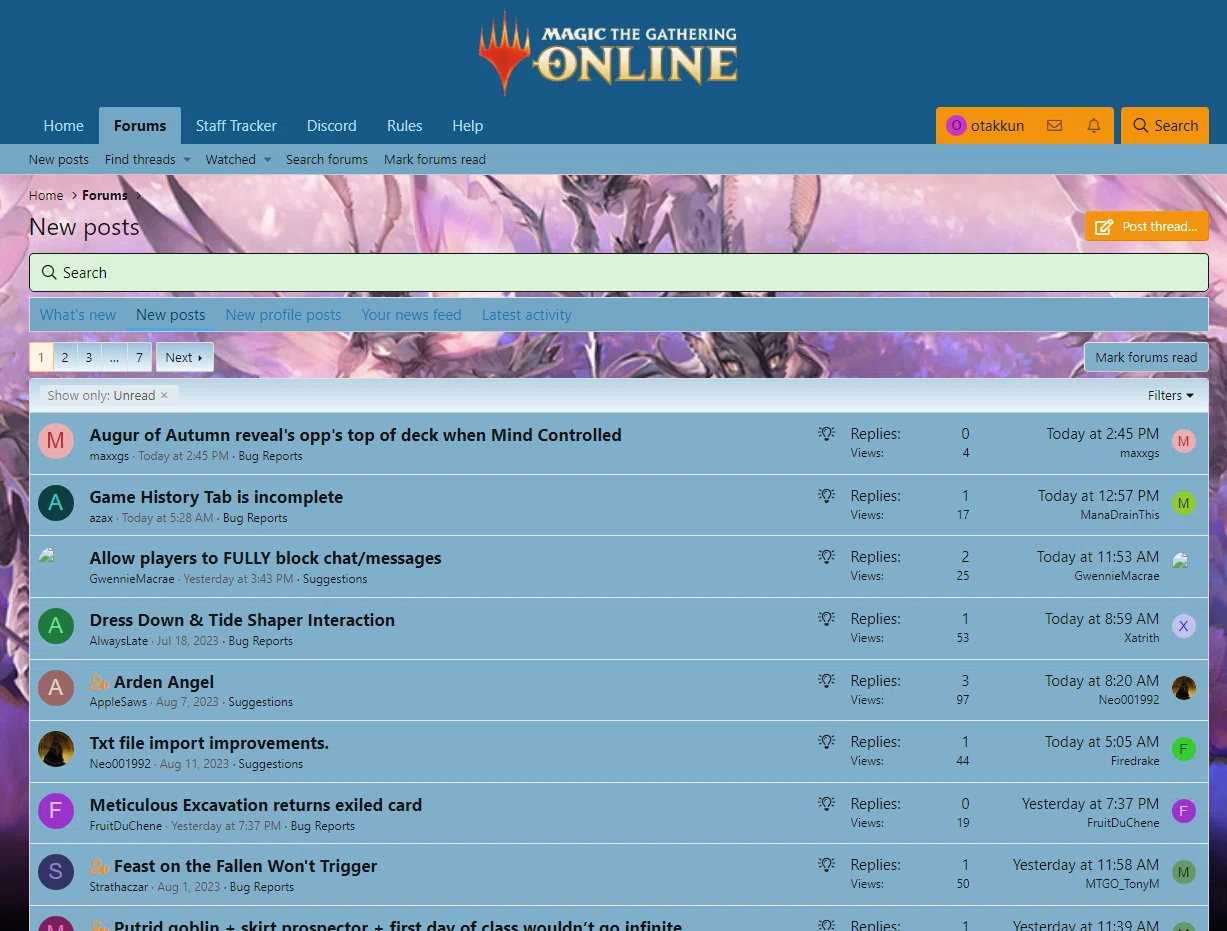The height and width of the screenshot is (931, 1227).
Task: Open AlwaysLate avatar on Dress Down thread
Action: 56,626
